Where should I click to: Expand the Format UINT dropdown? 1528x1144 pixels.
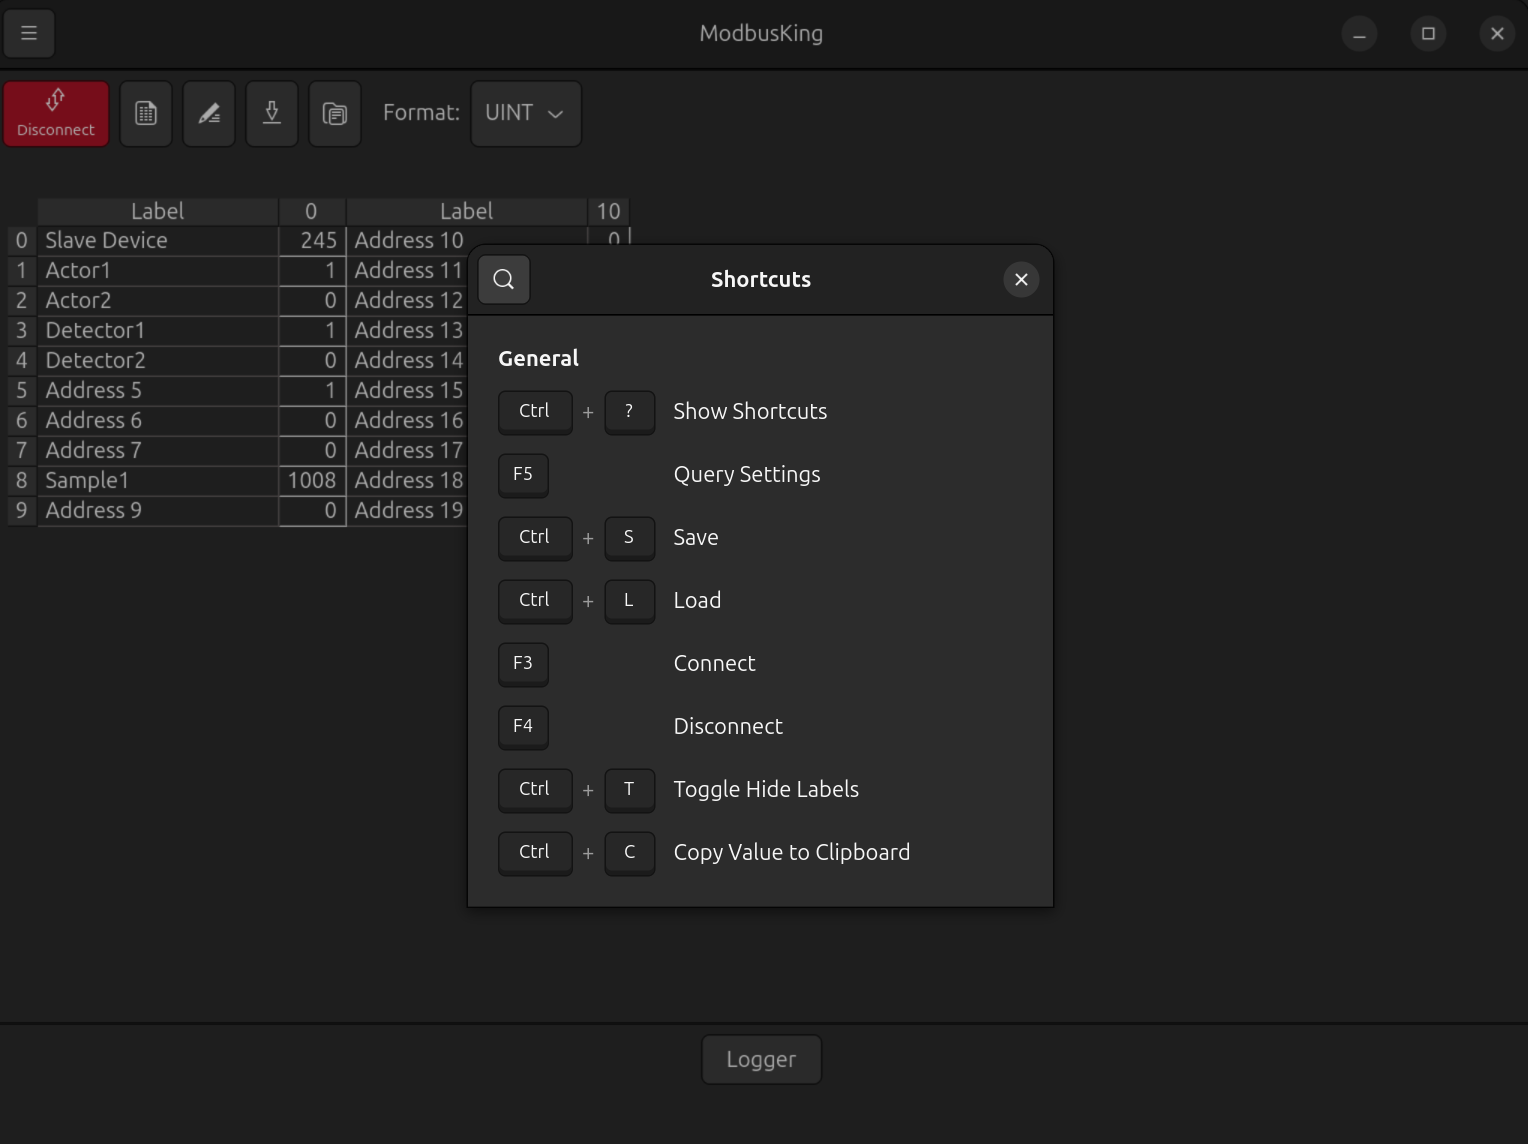pos(526,114)
